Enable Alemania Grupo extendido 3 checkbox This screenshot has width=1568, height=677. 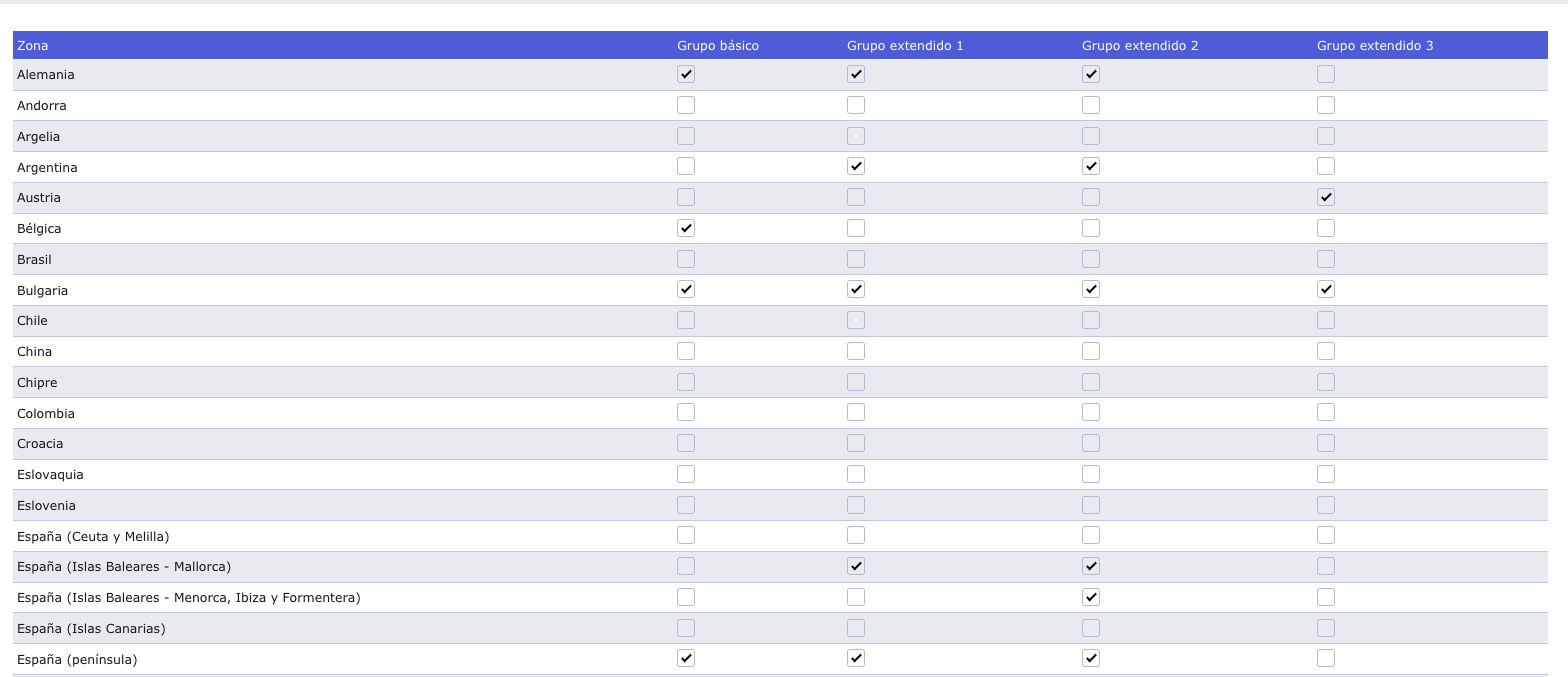click(1326, 74)
